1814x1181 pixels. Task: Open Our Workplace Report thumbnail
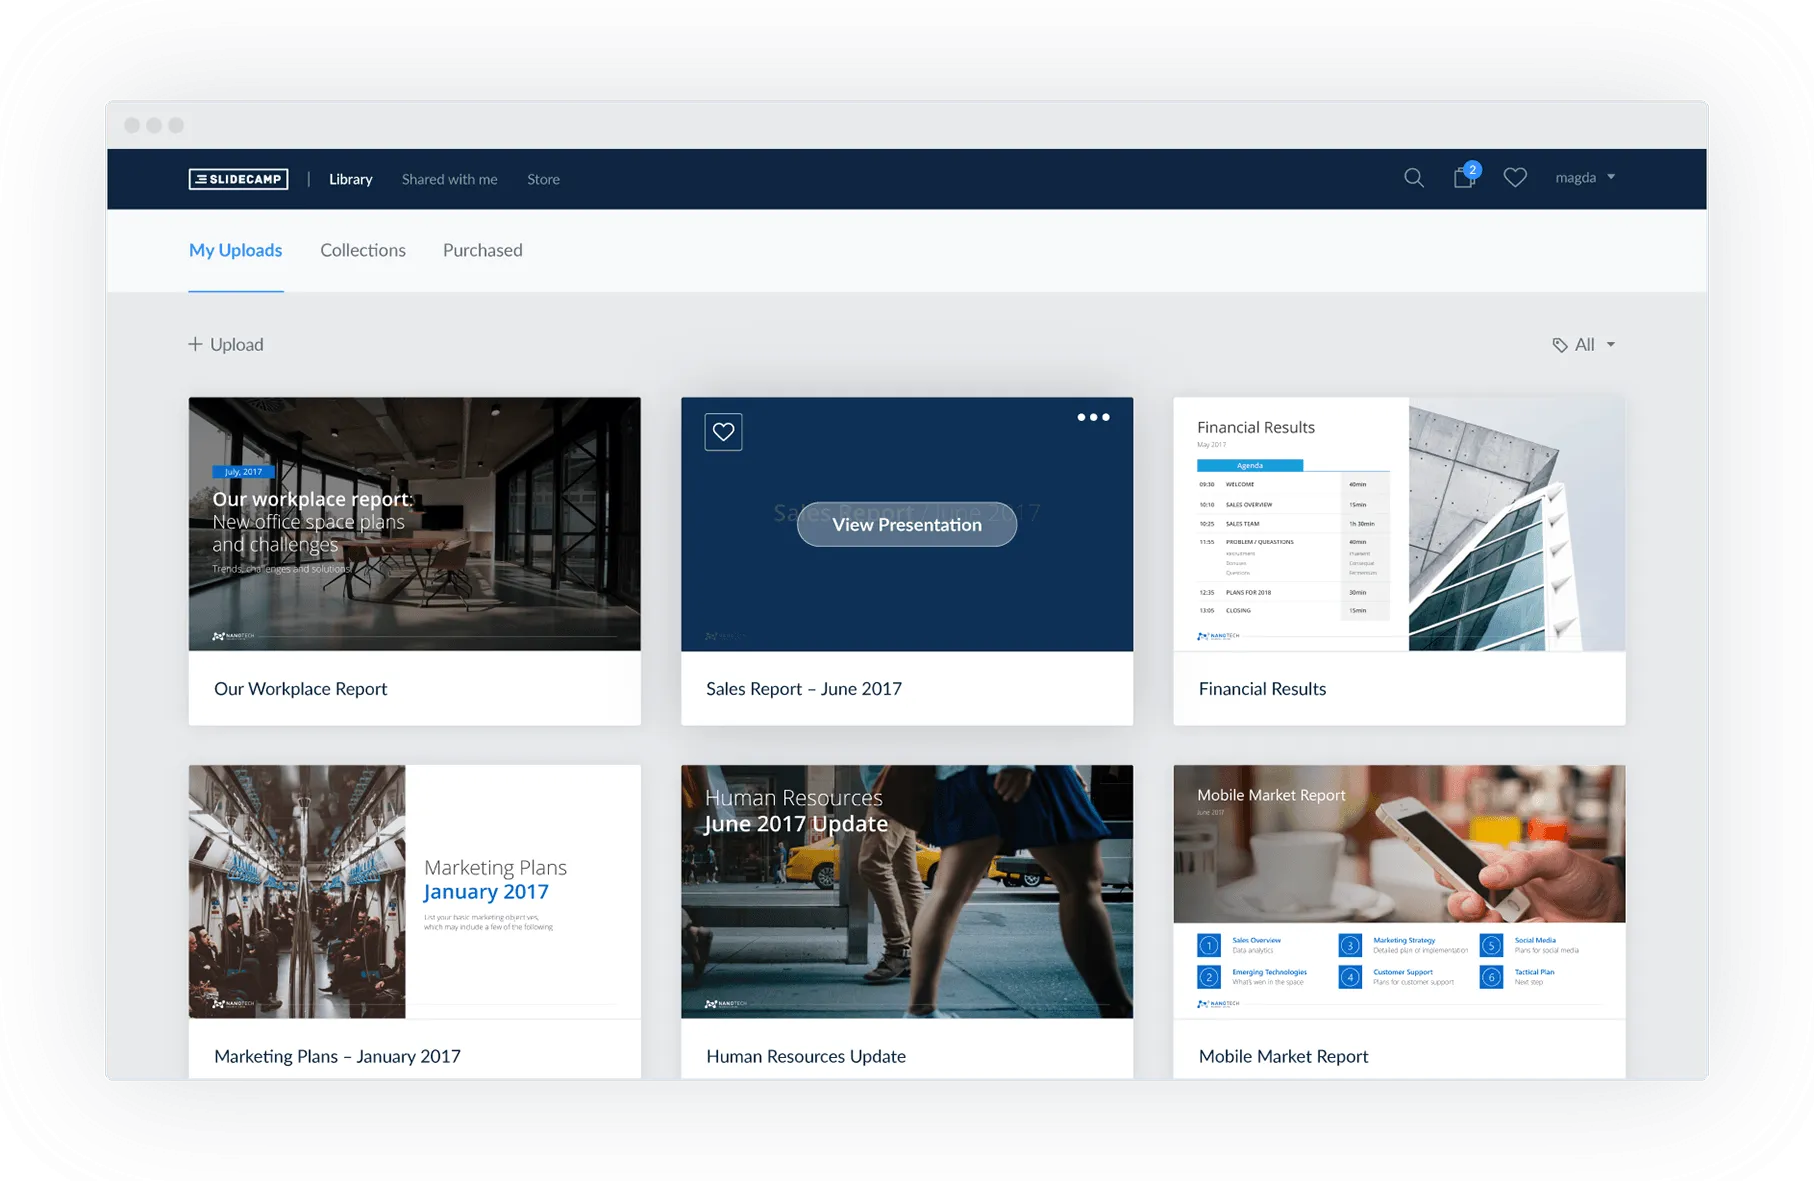(414, 524)
